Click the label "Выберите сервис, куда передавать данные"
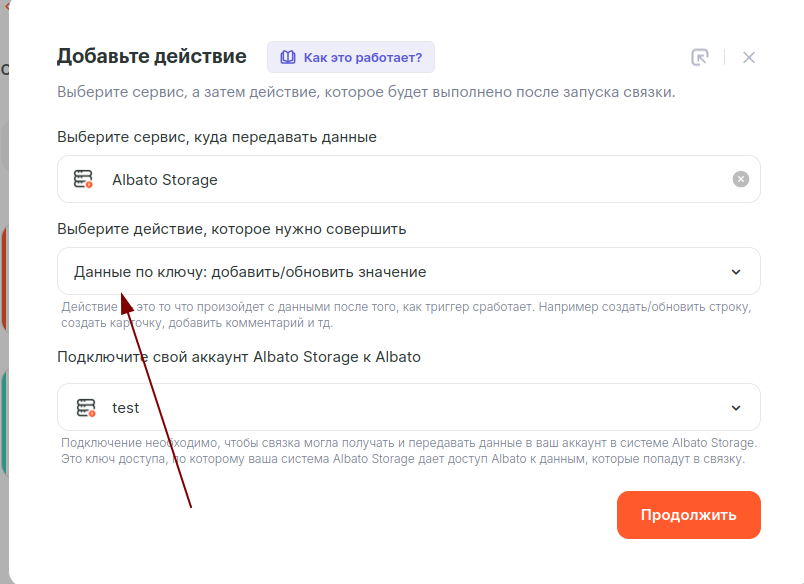This screenshot has width=804, height=584. (x=217, y=136)
